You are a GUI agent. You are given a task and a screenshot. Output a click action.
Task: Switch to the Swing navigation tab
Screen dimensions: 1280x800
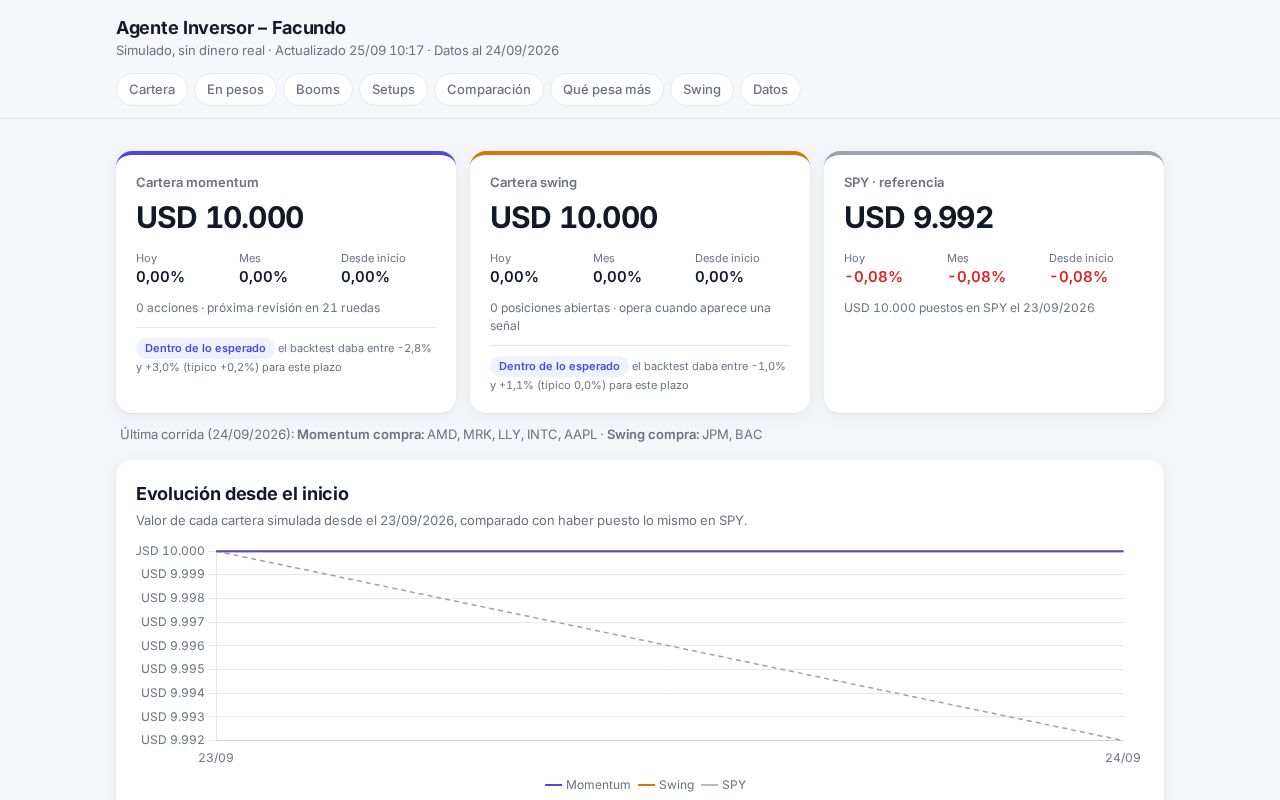(702, 89)
